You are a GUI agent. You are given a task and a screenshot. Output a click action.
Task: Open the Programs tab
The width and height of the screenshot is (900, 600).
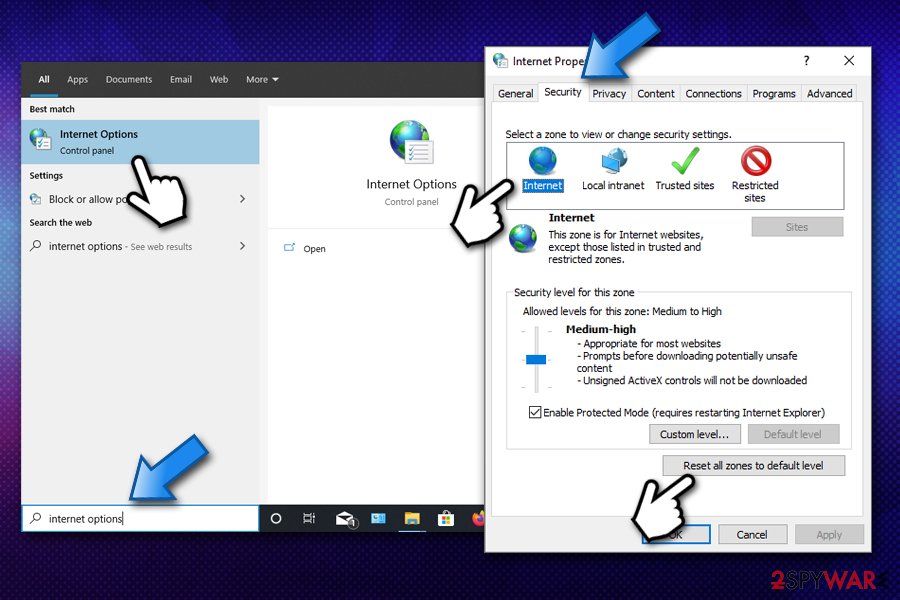tap(774, 94)
